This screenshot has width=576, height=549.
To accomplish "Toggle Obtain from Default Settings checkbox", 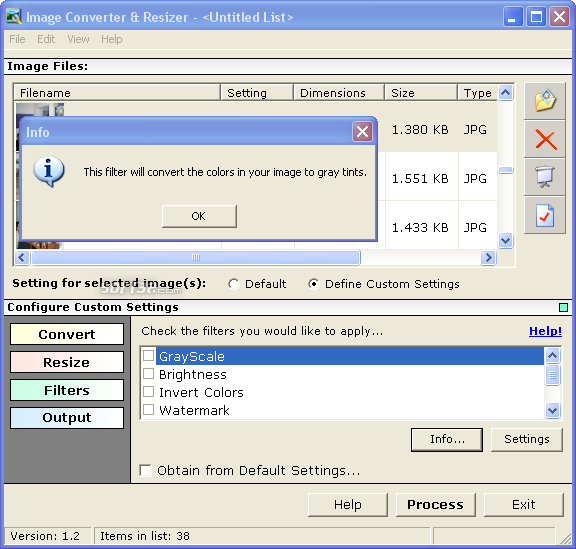I will 145,470.
